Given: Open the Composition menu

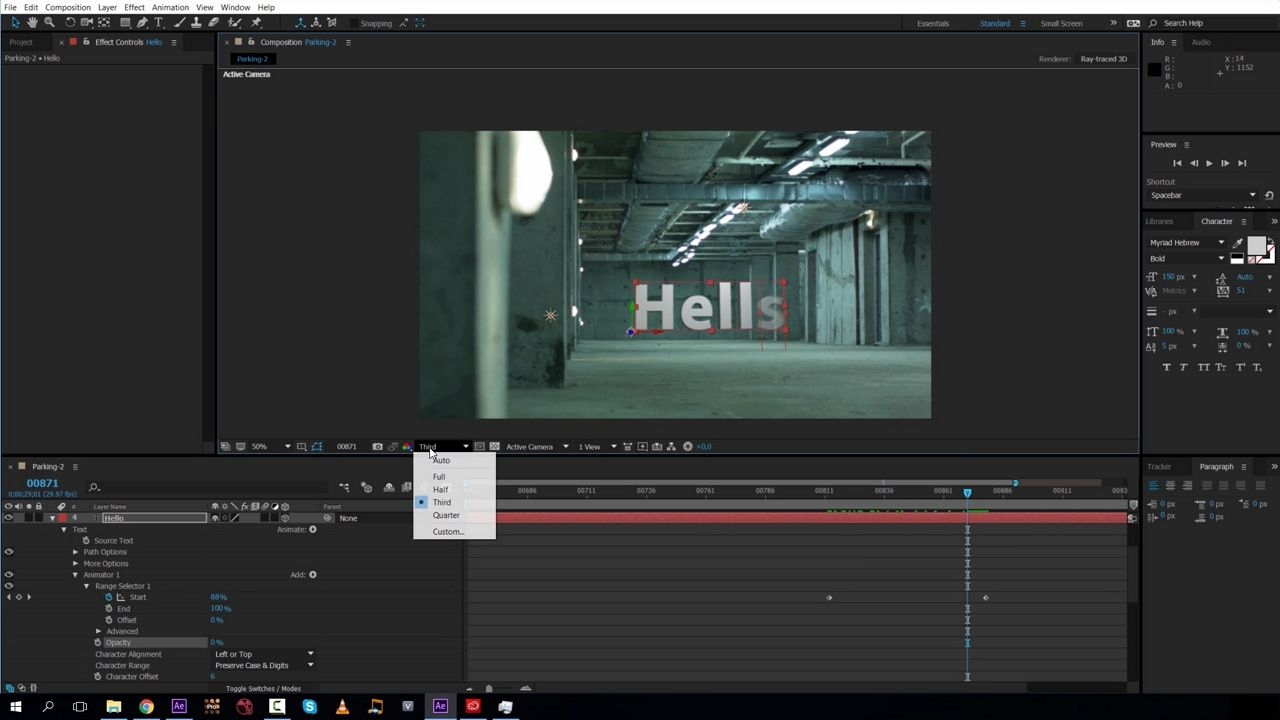Looking at the screenshot, I should [68, 7].
